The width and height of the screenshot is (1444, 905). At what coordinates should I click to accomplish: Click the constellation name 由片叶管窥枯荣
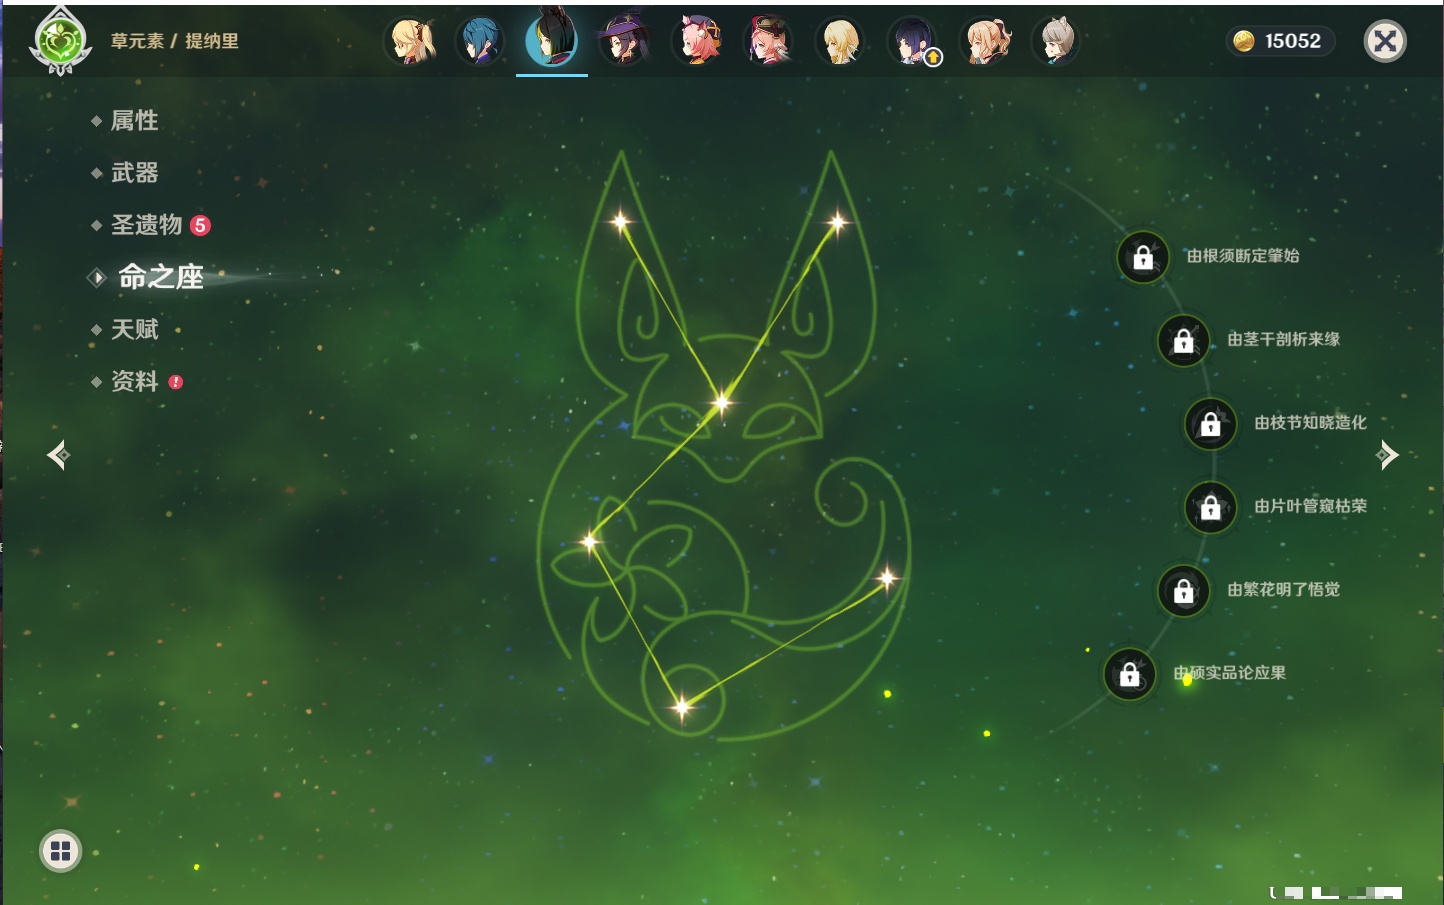1311,506
